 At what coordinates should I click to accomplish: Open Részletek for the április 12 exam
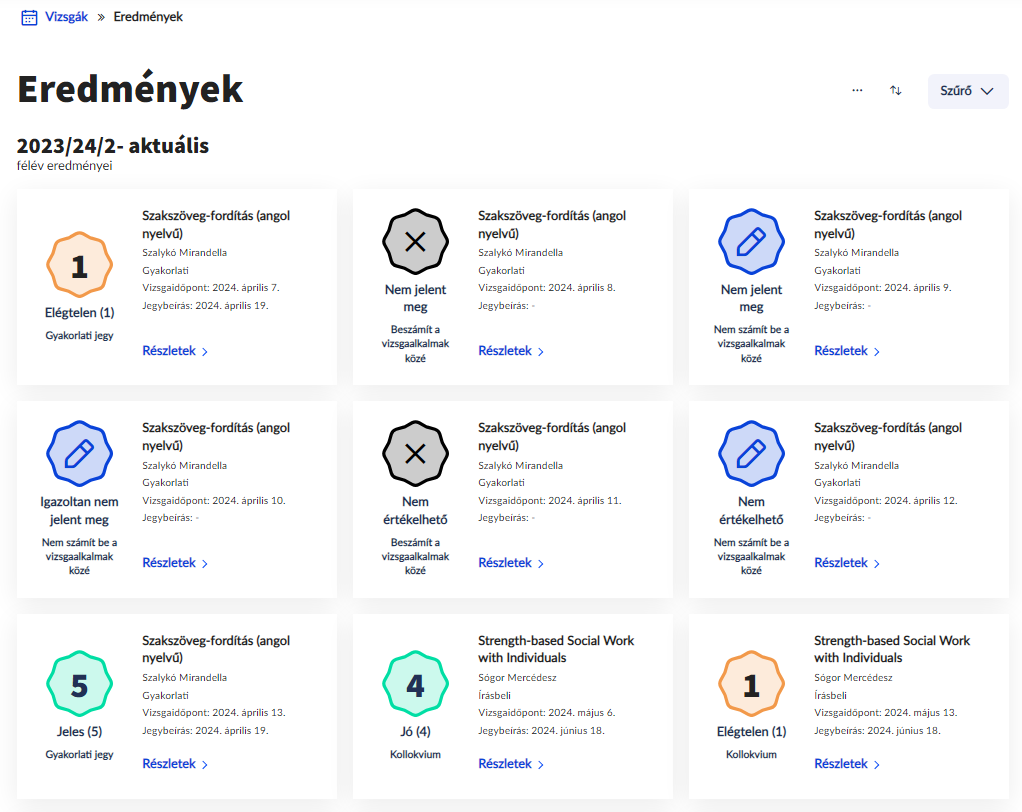click(847, 563)
